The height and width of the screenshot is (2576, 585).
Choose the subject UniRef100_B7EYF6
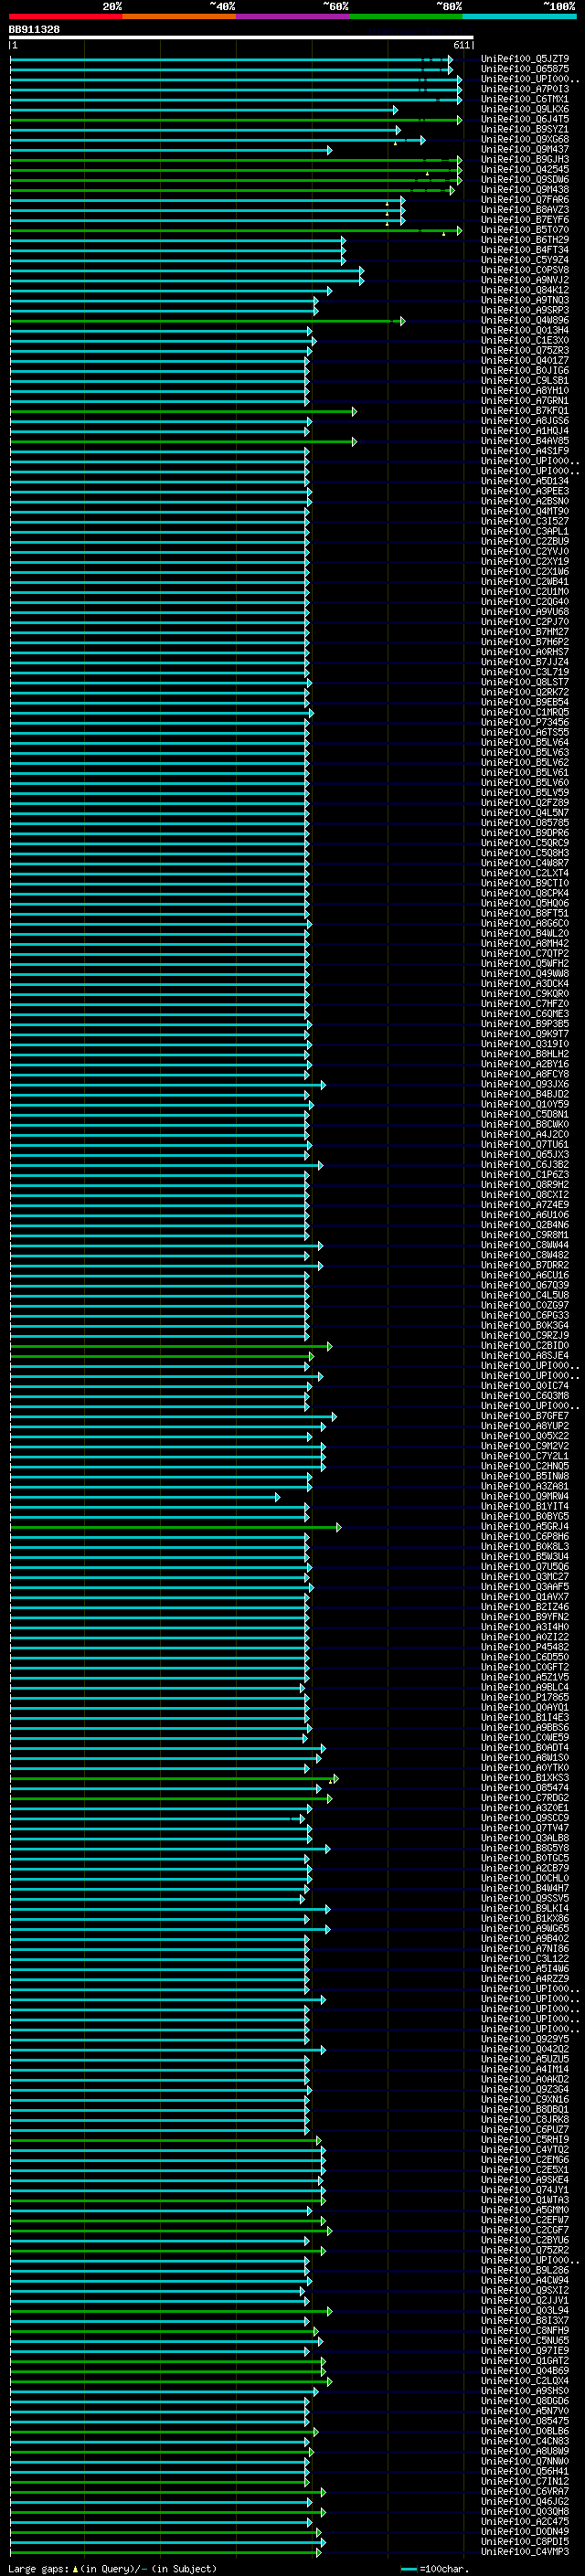coord(525,220)
